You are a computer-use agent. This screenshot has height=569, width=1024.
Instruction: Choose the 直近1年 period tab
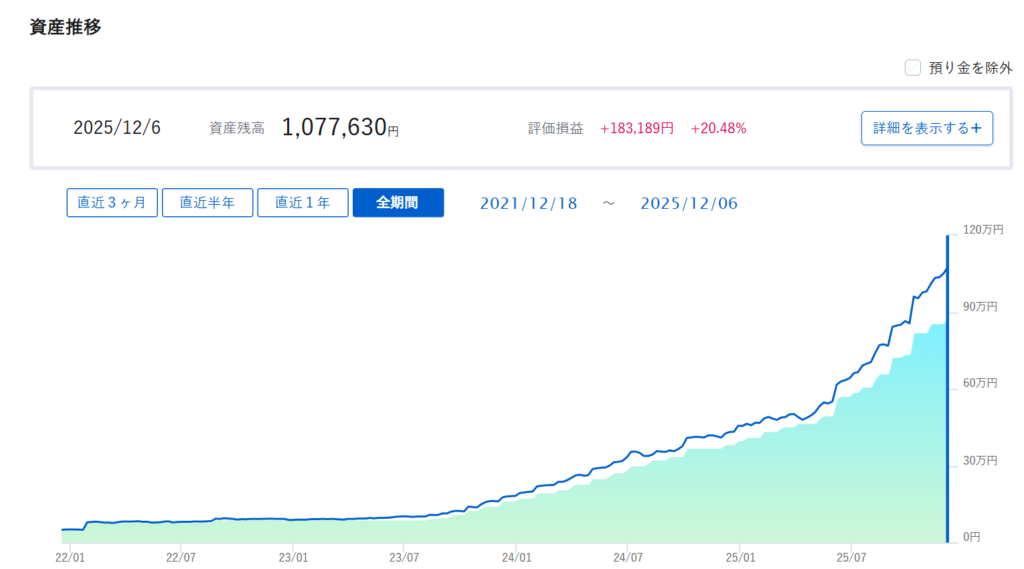click(x=302, y=203)
